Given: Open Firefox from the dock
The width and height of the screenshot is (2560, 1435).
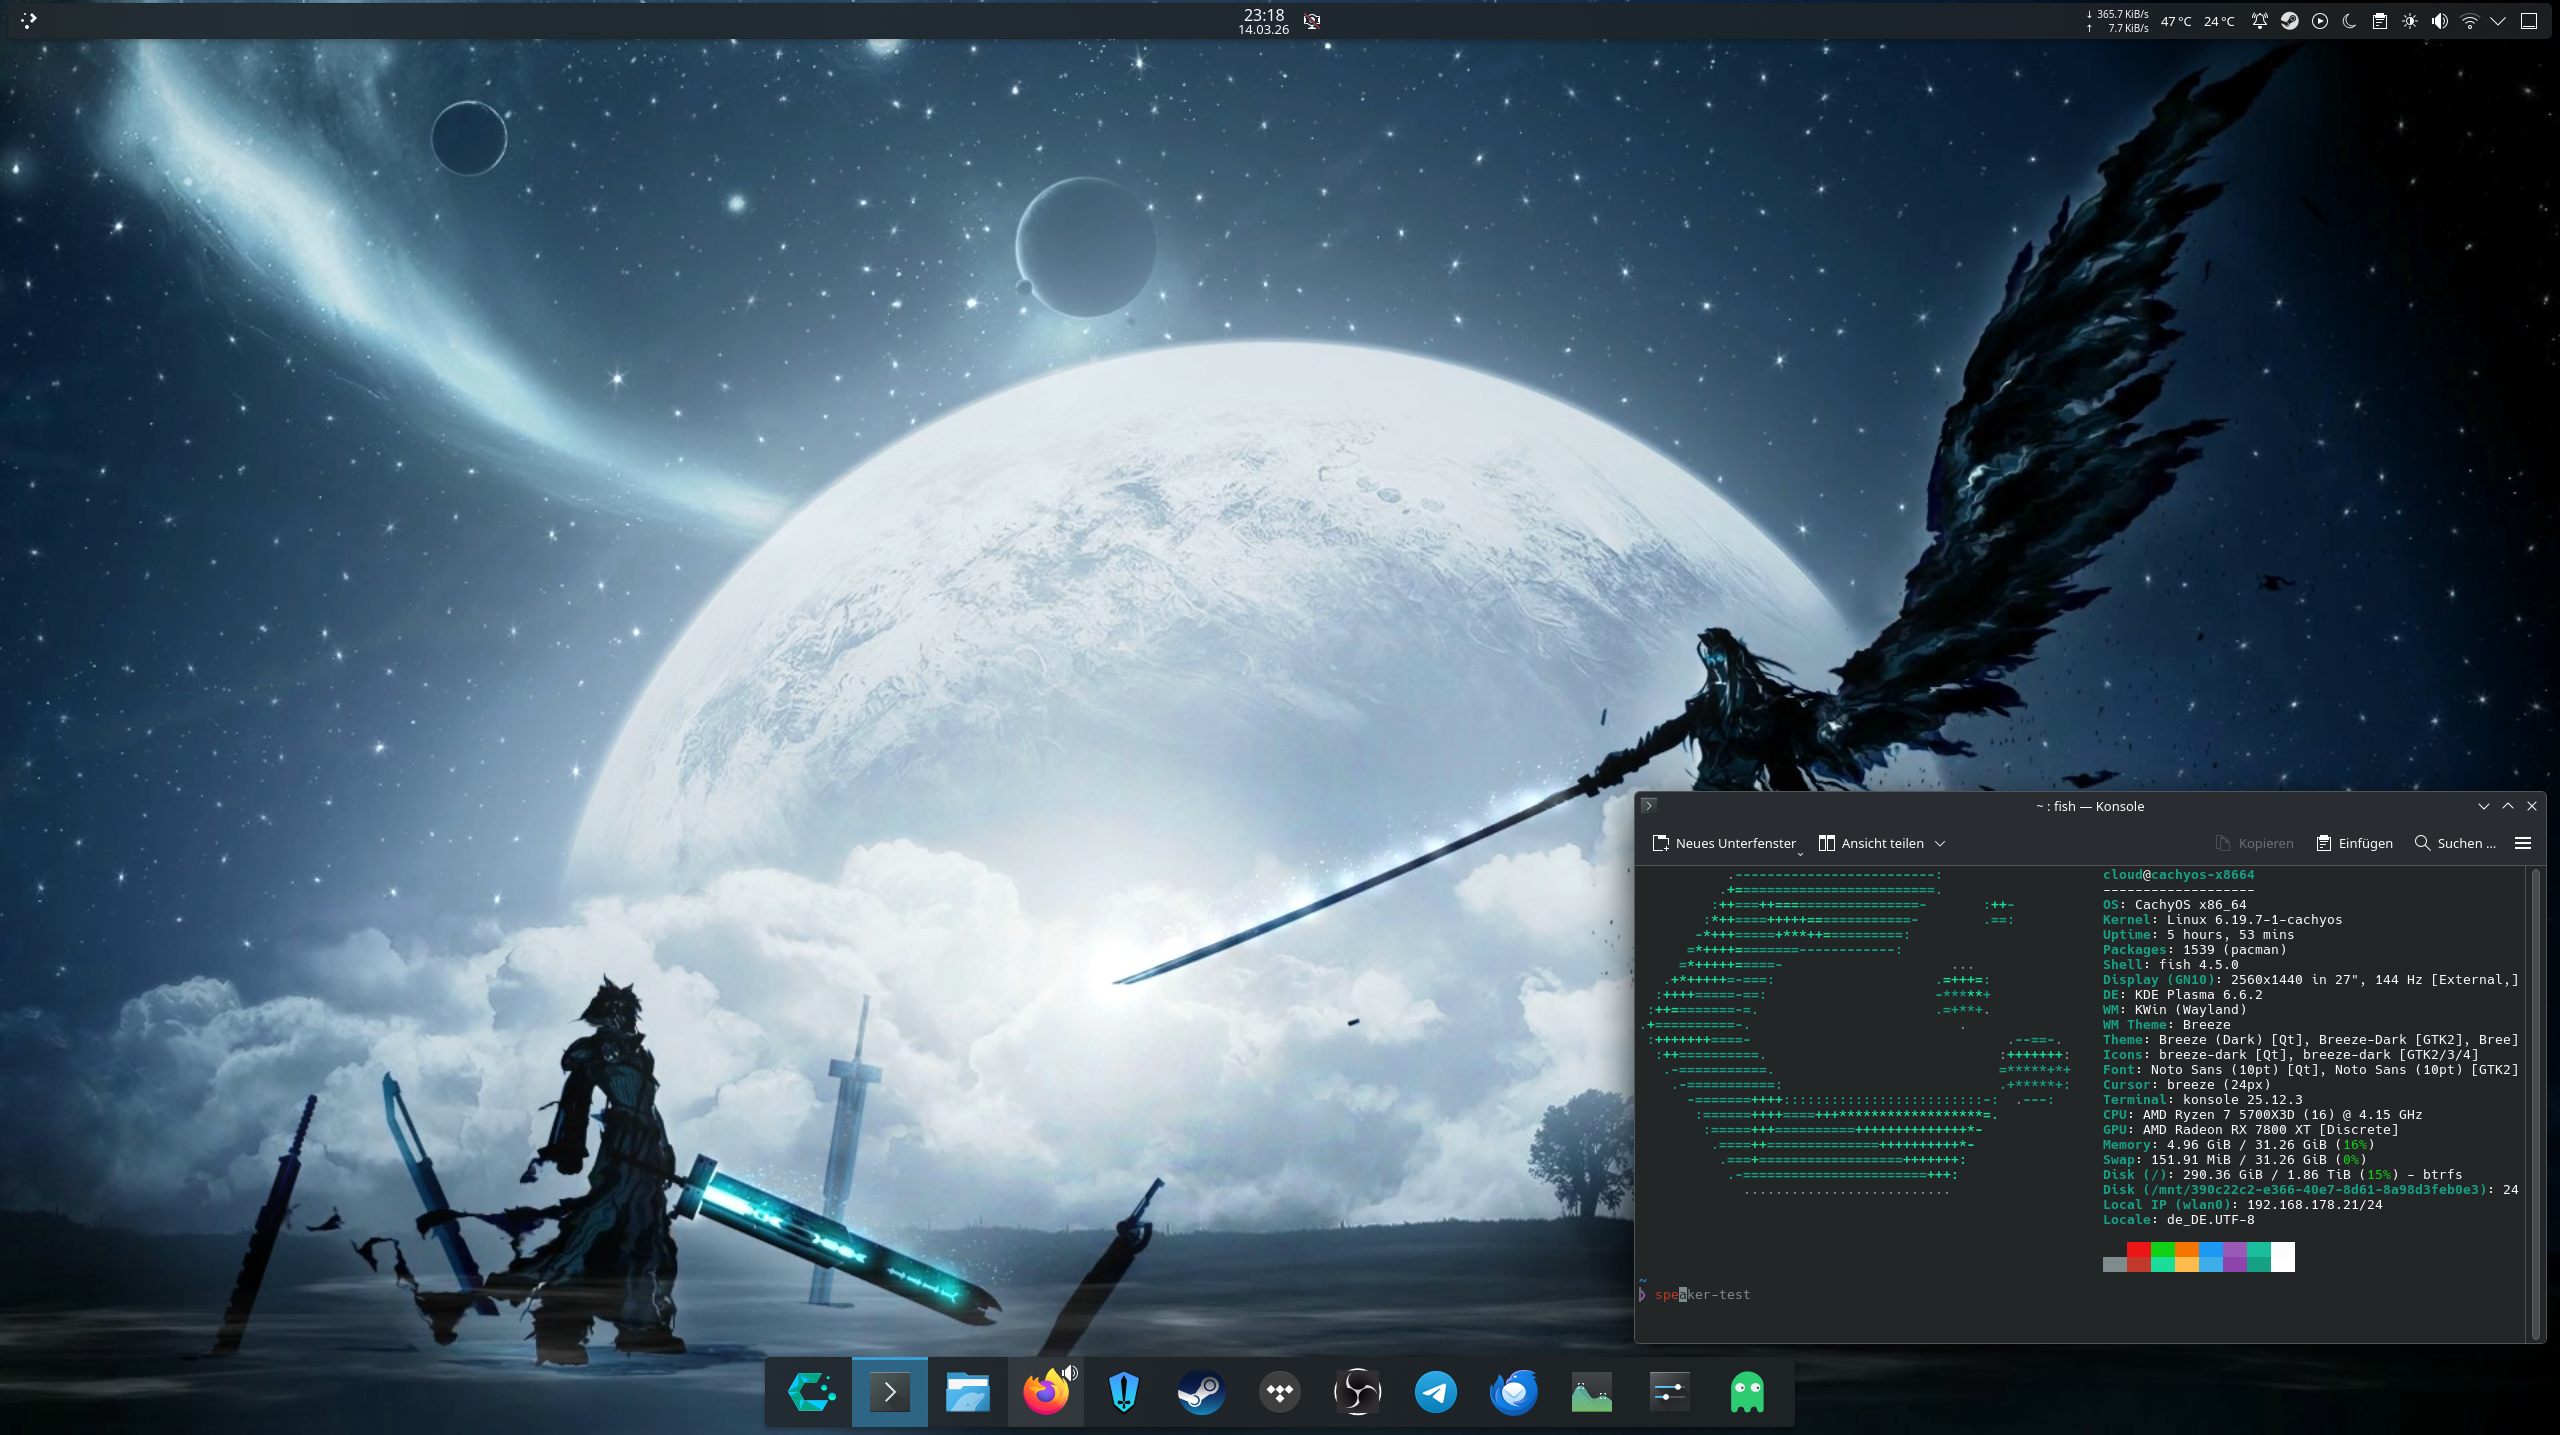Looking at the screenshot, I should point(1045,1392).
